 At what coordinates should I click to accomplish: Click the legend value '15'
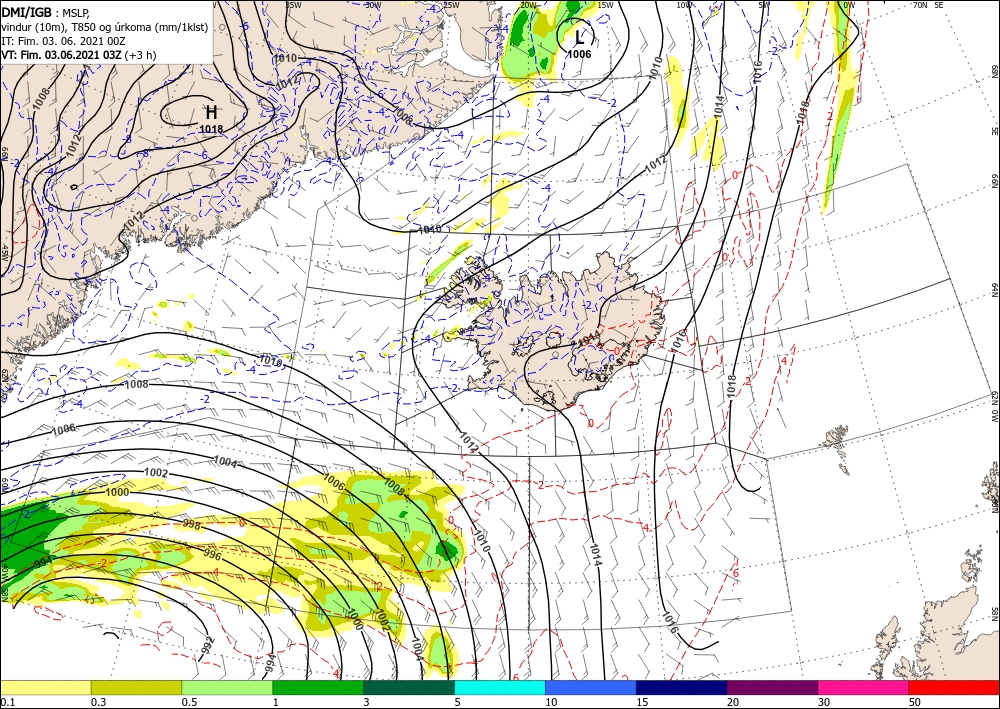coord(642,702)
